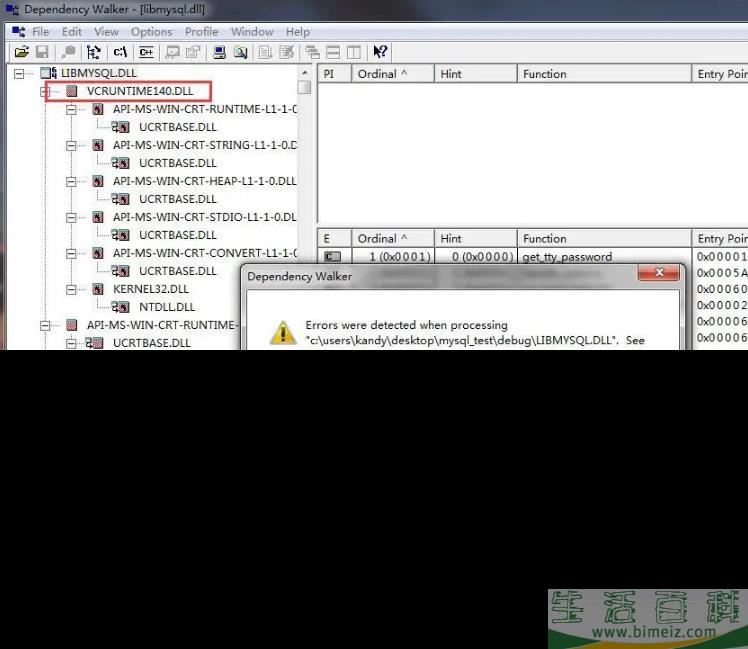
Task: Sort imports list by Hint column
Action: [x=476, y=74]
